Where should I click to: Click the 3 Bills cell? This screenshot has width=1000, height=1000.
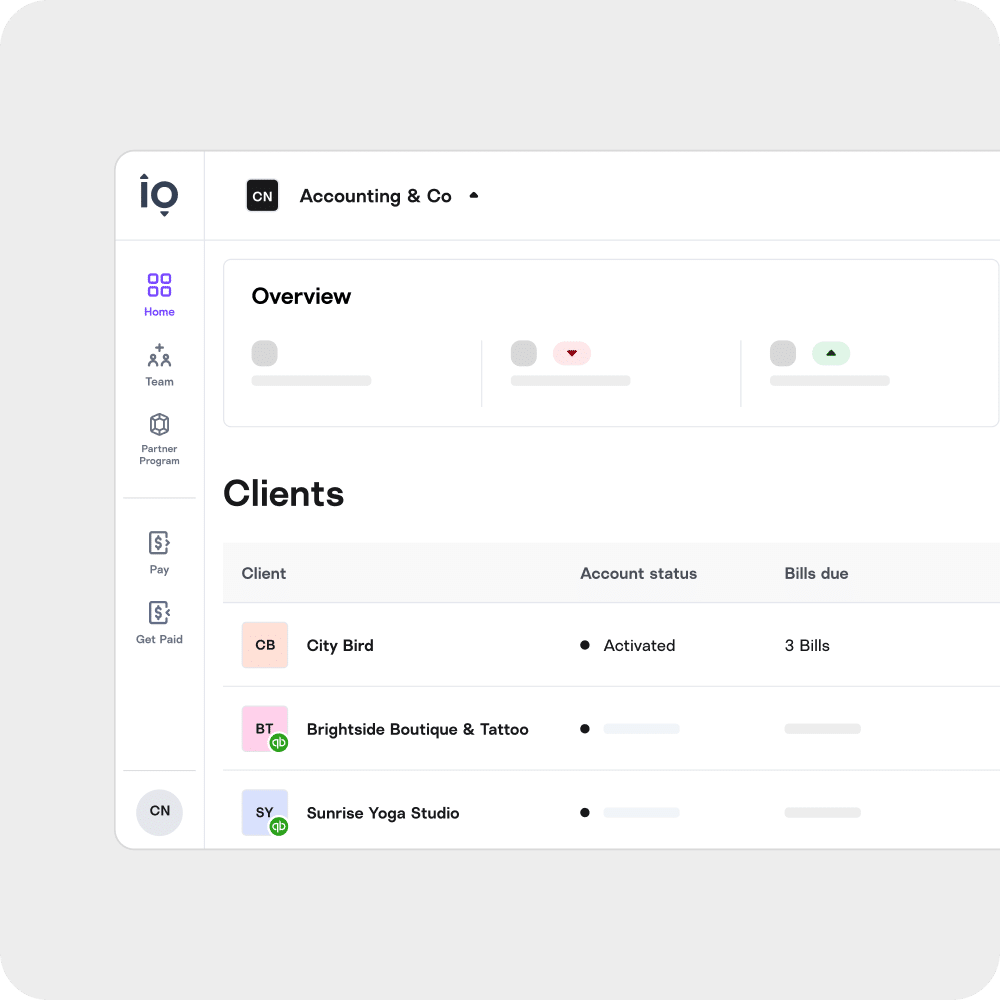click(807, 645)
